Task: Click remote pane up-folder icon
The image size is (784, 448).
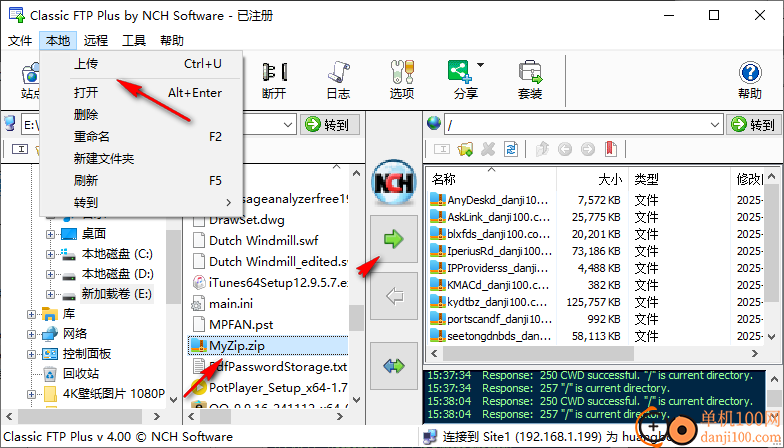Action: pyautogui.click(x=542, y=149)
